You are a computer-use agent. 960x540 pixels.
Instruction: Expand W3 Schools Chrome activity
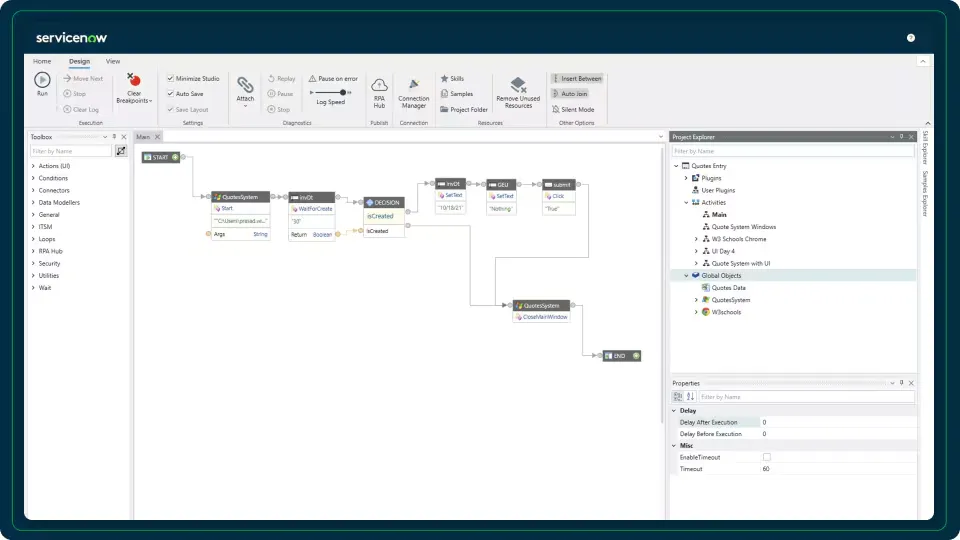point(696,239)
